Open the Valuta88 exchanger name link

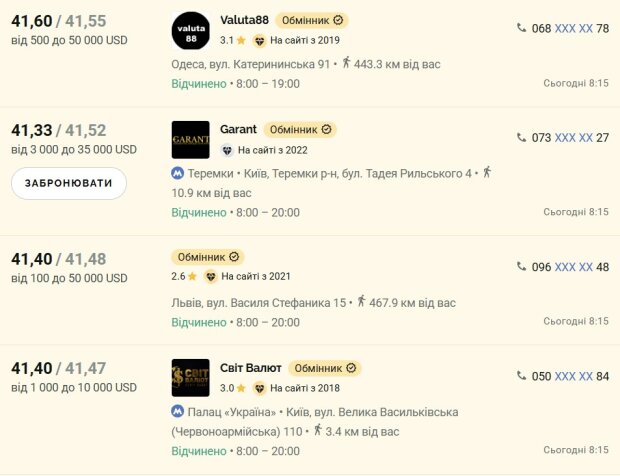click(x=245, y=20)
